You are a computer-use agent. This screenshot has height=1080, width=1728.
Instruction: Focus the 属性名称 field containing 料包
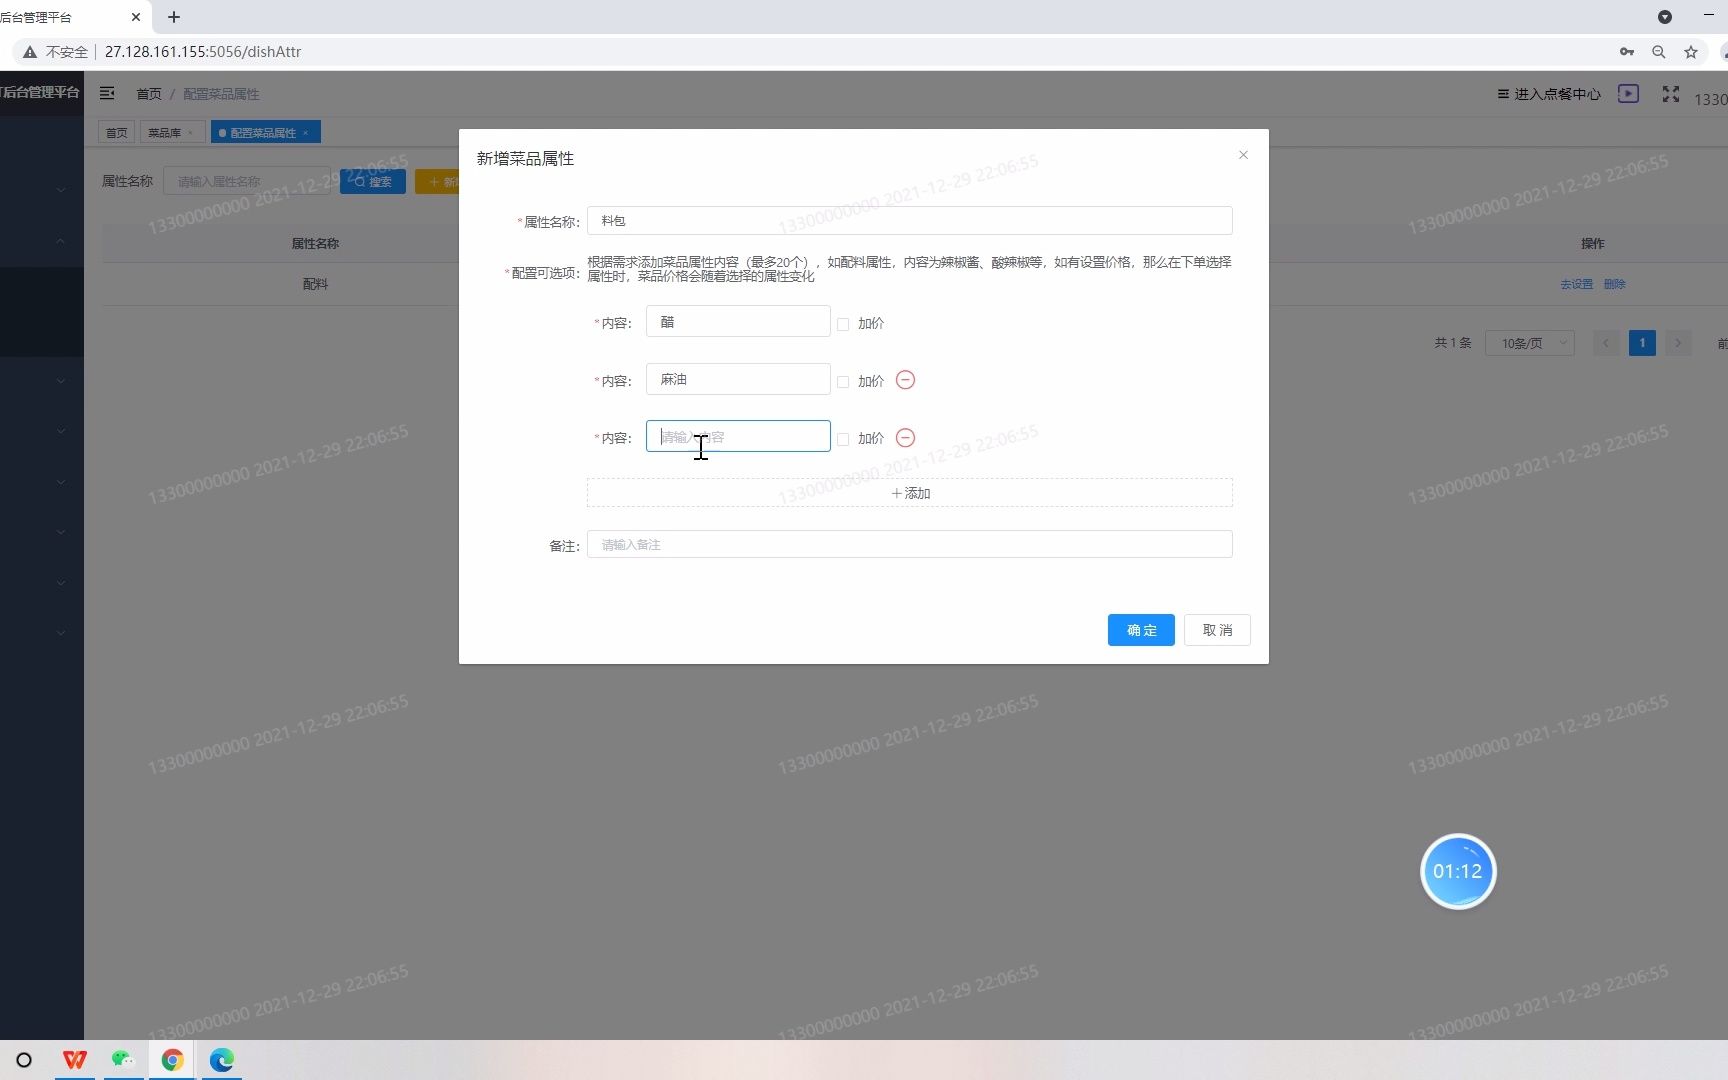point(909,221)
